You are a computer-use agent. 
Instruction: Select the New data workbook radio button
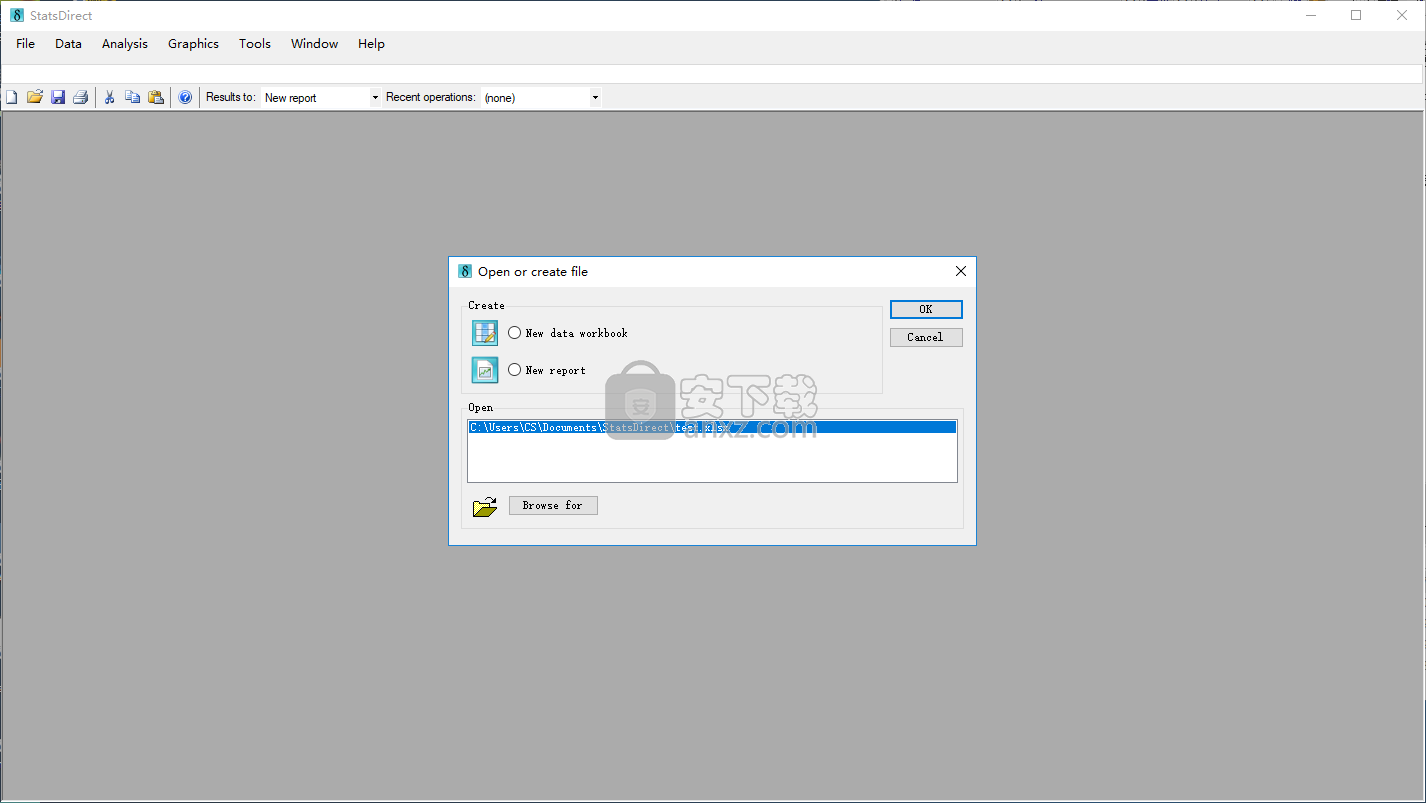515,333
